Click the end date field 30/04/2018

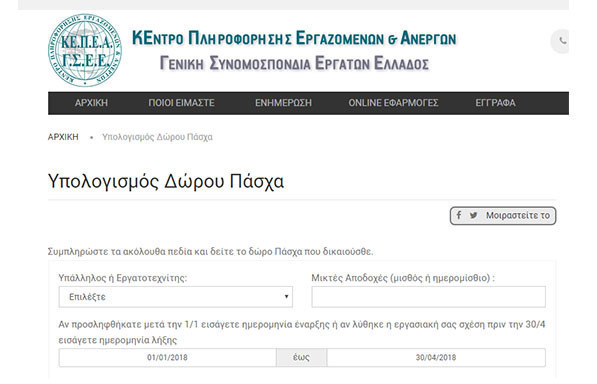pos(436,357)
